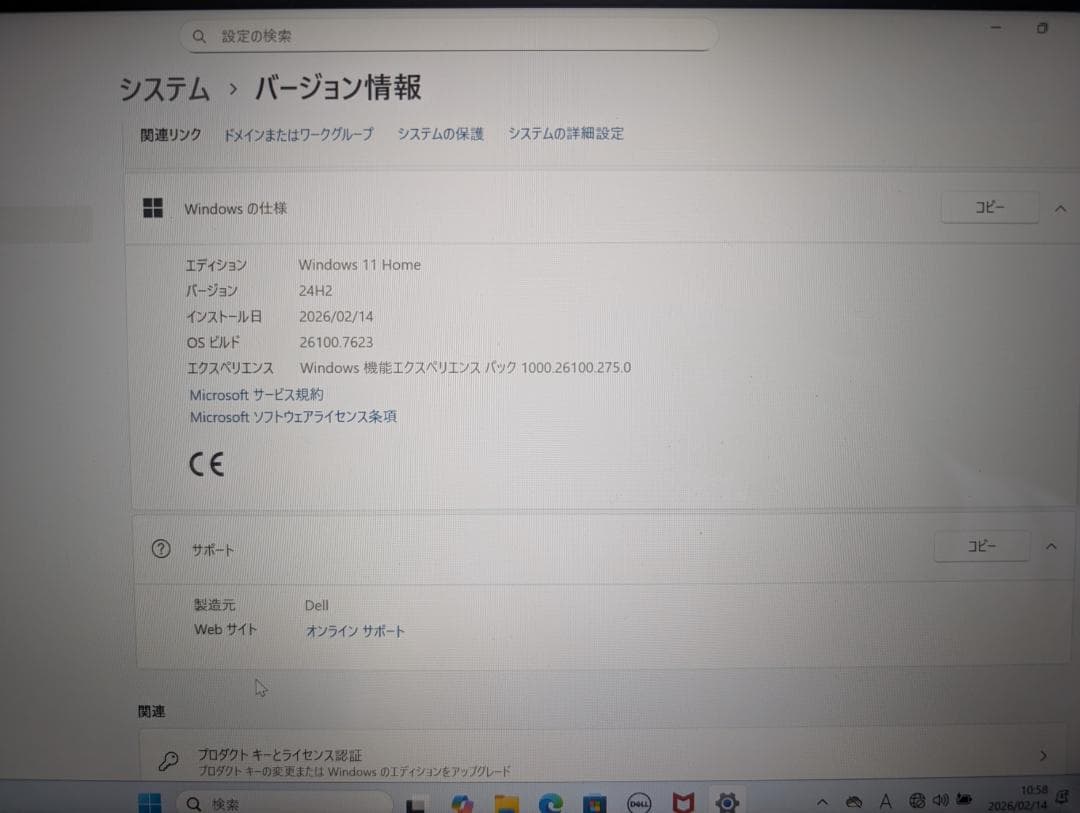The height and width of the screenshot is (813, 1080).
Task: Click the network globe icon in the tray
Action: (916, 800)
